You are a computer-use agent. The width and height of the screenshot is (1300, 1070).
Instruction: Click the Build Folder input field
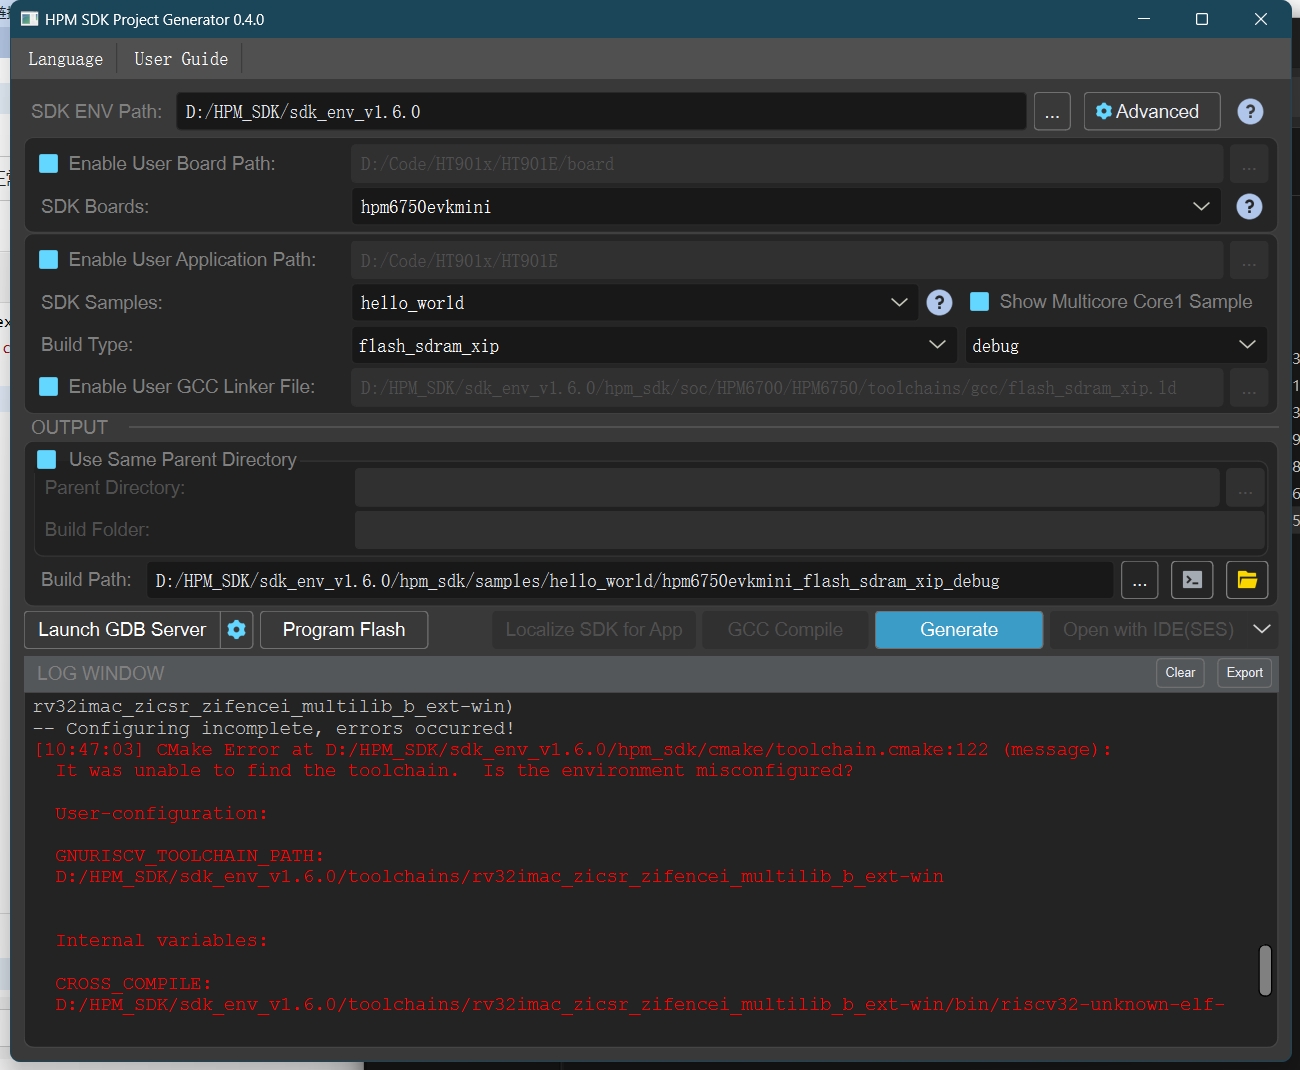(810, 530)
